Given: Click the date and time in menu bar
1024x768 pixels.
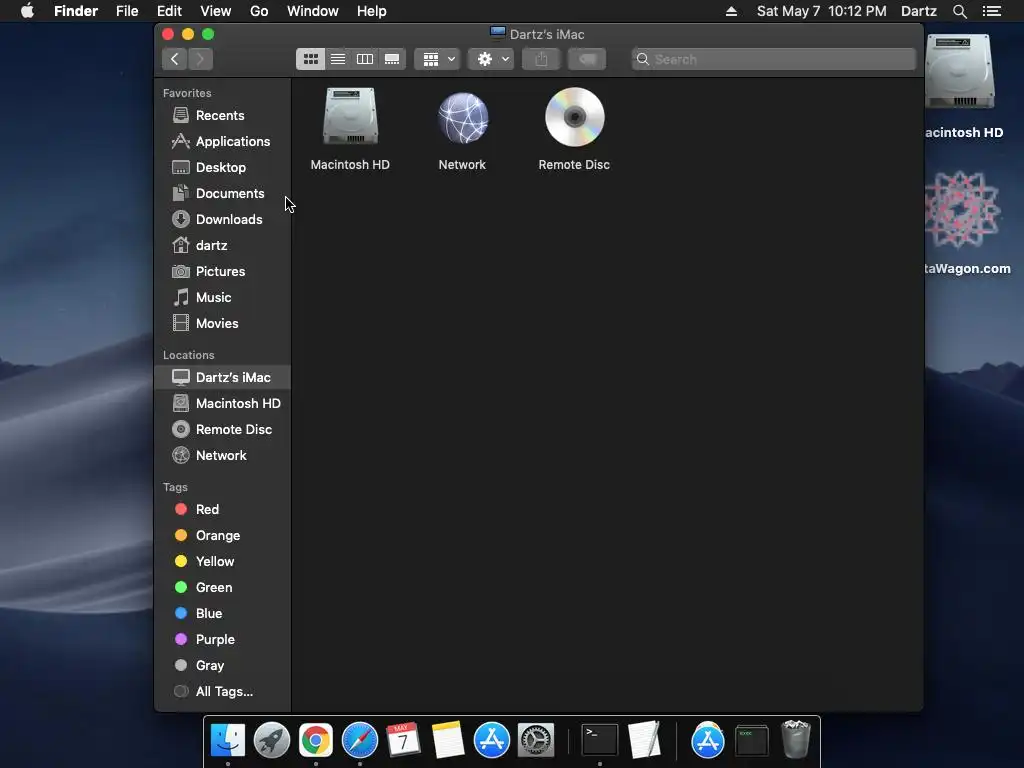Looking at the screenshot, I should pos(822,11).
